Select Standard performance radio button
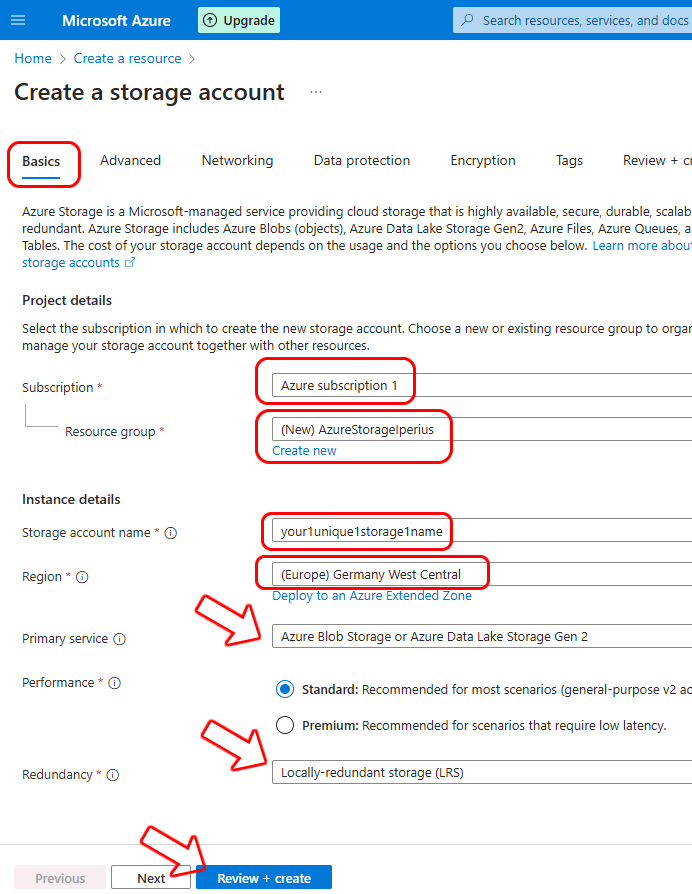 pos(285,689)
